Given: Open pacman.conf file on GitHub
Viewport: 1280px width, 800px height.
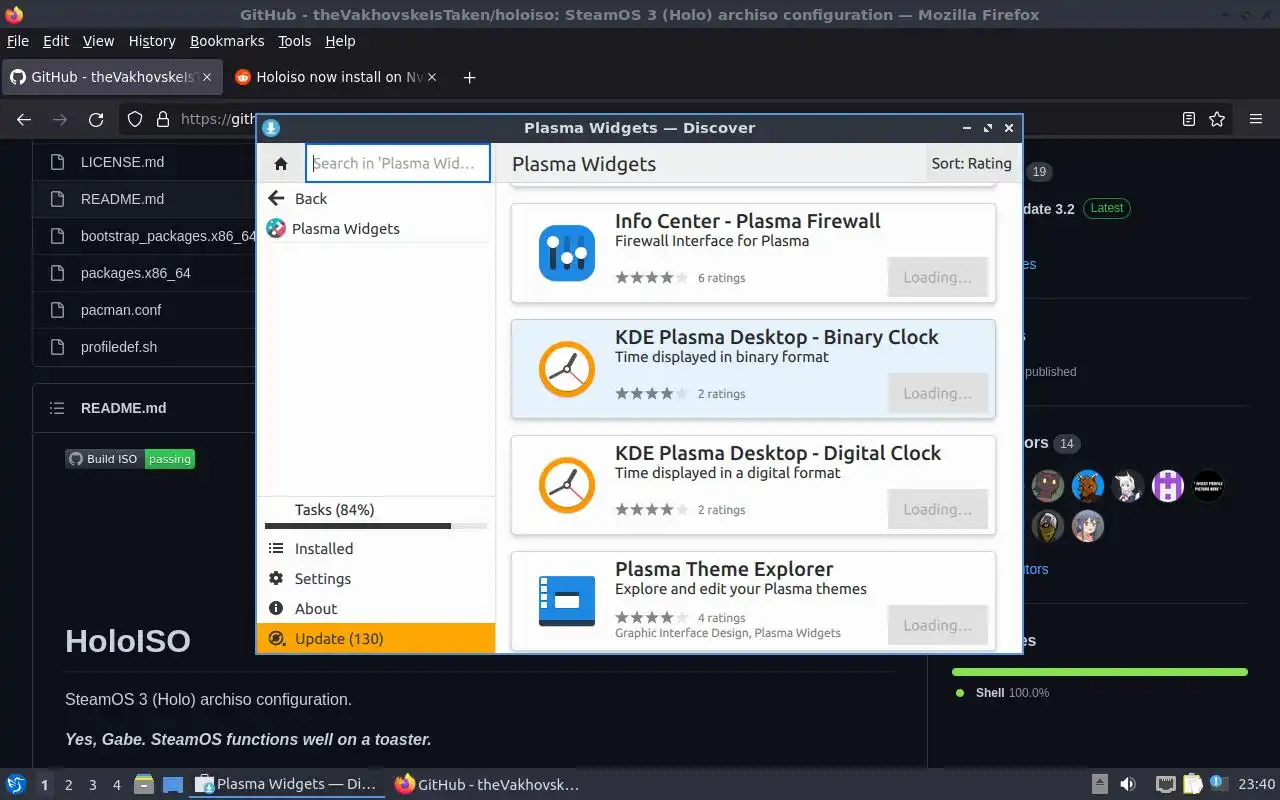Looking at the screenshot, I should pos(121,310).
